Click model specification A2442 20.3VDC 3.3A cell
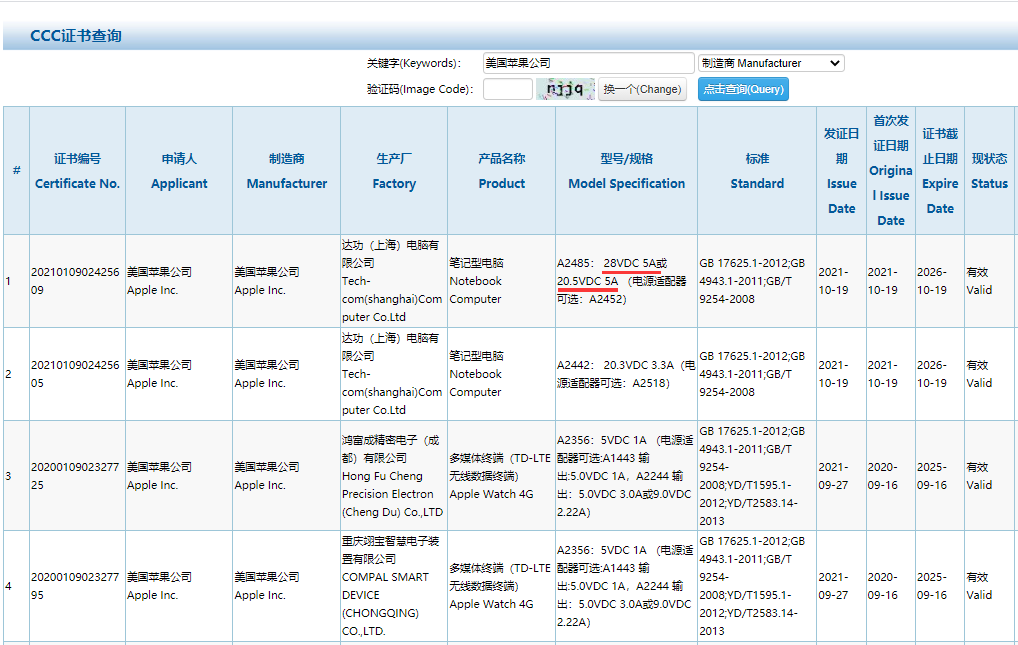Image resolution: width=1018 pixels, height=645 pixels. (x=627, y=374)
